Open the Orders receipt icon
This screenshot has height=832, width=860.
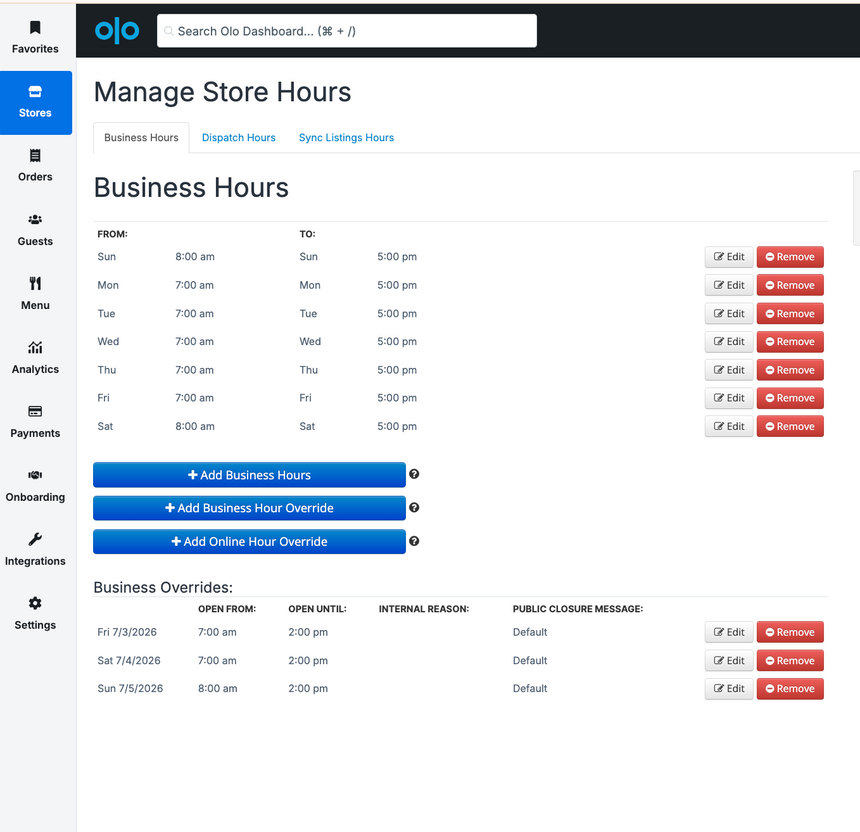35,156
